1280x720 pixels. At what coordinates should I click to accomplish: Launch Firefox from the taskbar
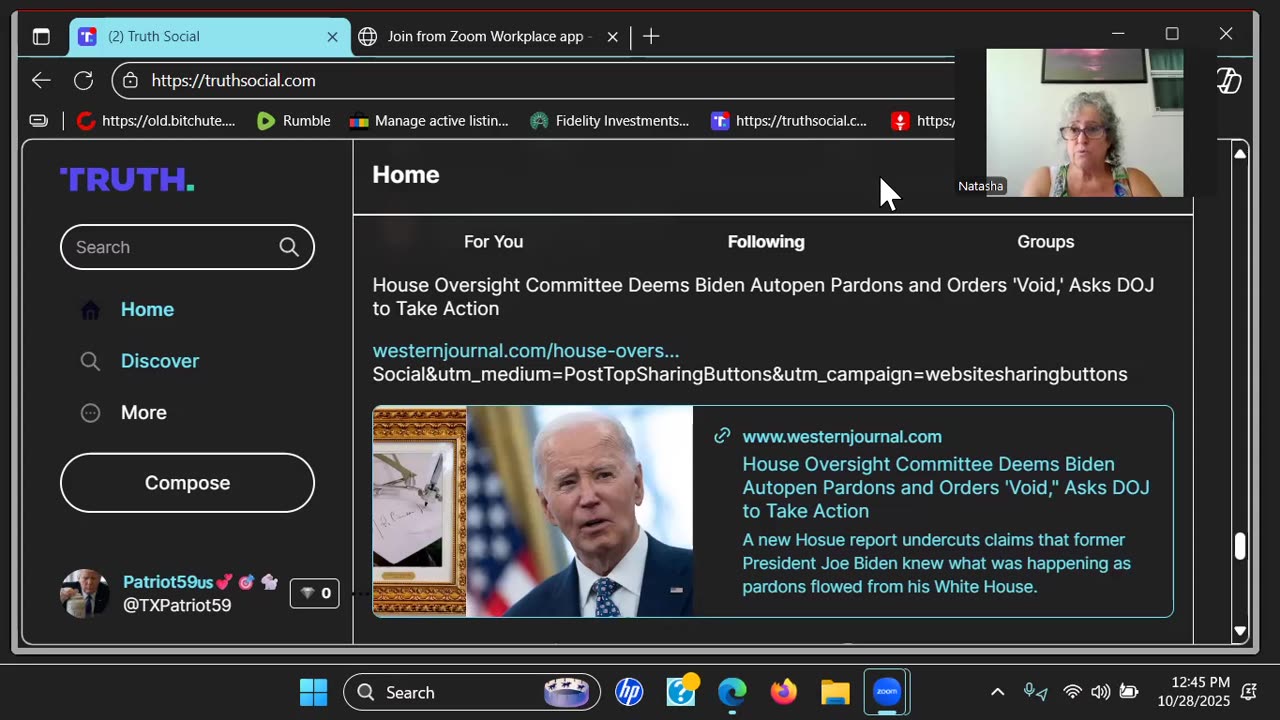pyautogui.click(x=784, y=692)
